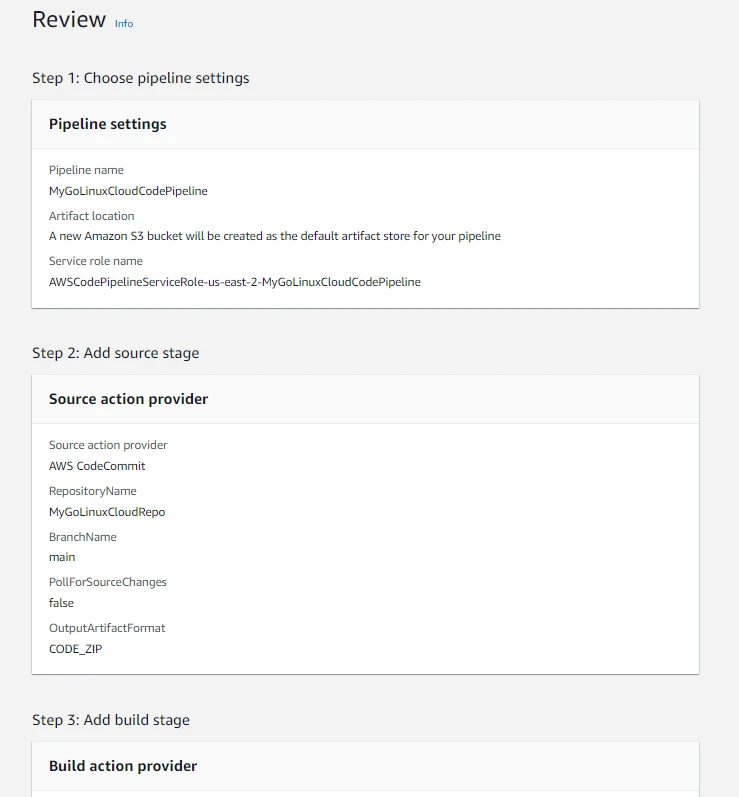Click the MyGoLinuxCloudCodePipeline pipeline name value
The height and width of the screenshot is (797, 739).
[128, 190]
